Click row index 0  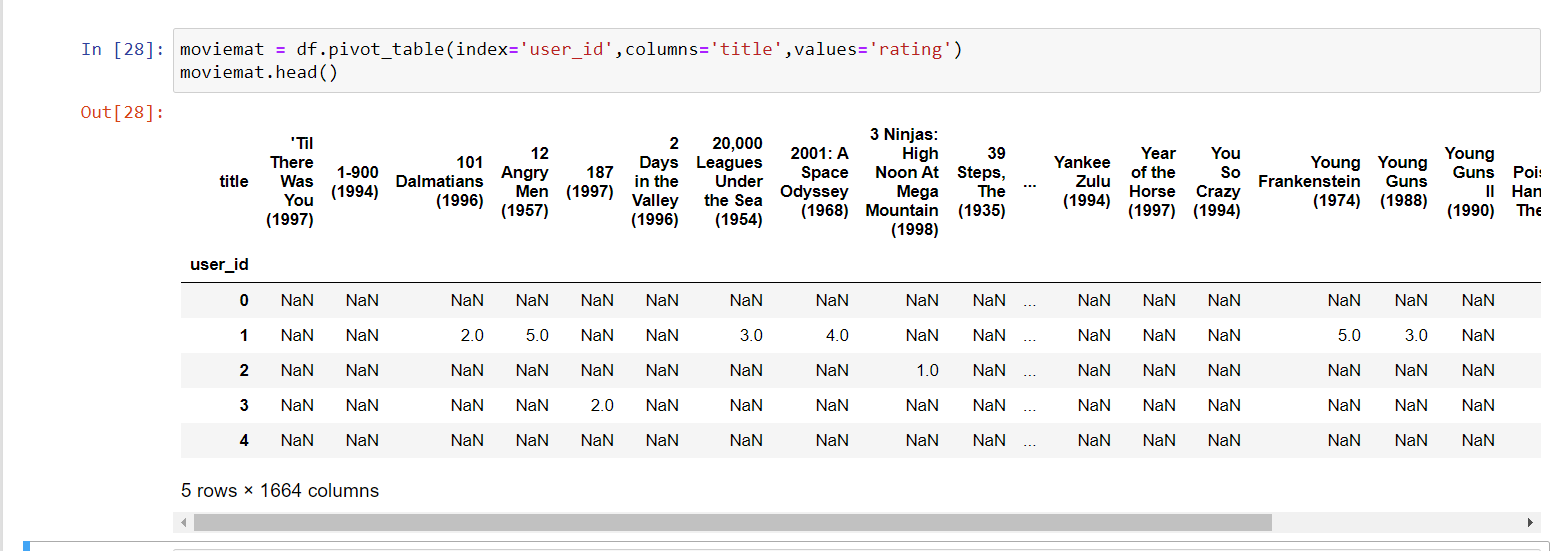244,300
